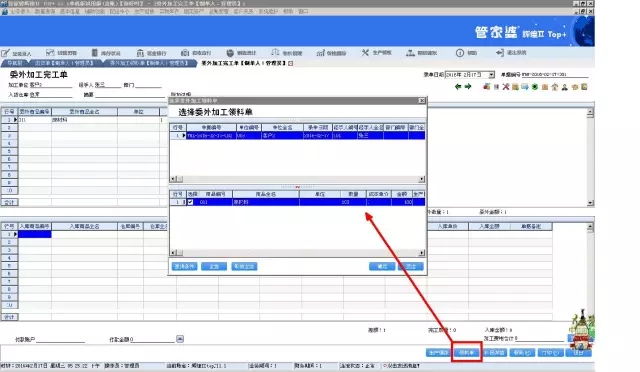The height and width of the screenshot is (372, 640).
Task: Click right arrow of dialog upper horizontal scrollbar
Action: pyautogui.click(x=422, y=179)
